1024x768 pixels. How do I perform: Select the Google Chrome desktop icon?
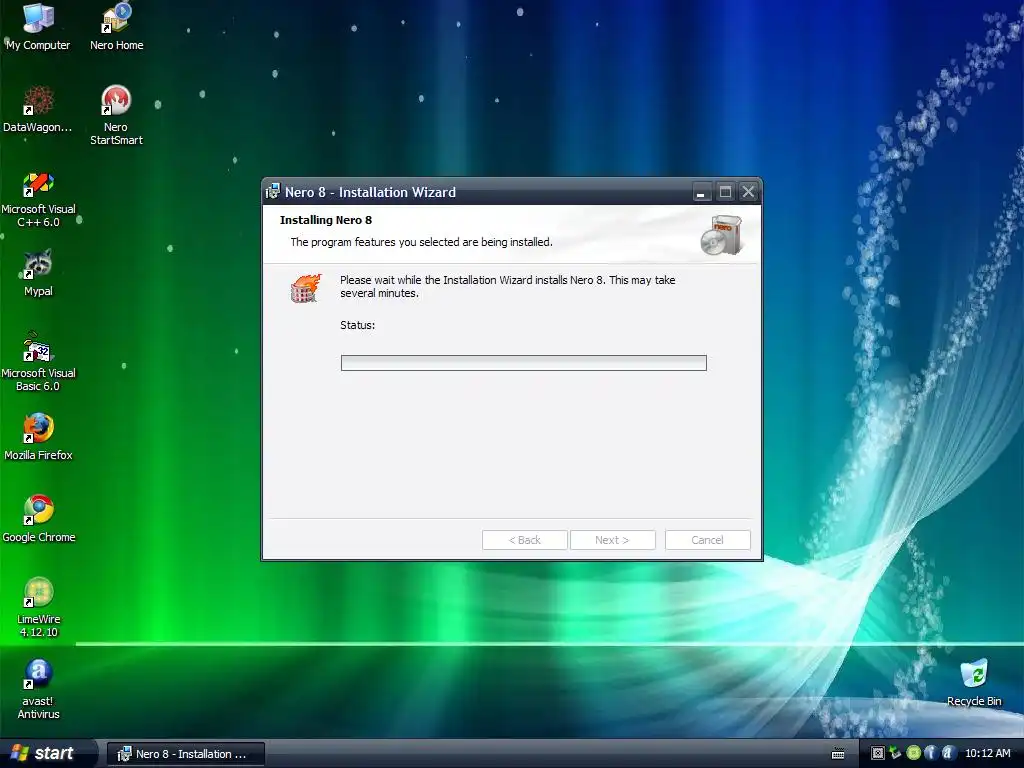[x=39, y=519]
